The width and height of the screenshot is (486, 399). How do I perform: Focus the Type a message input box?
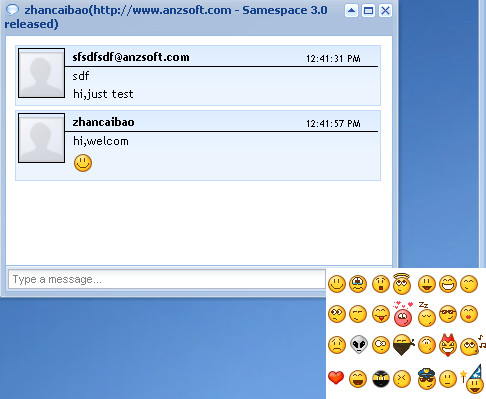[167, 279]
